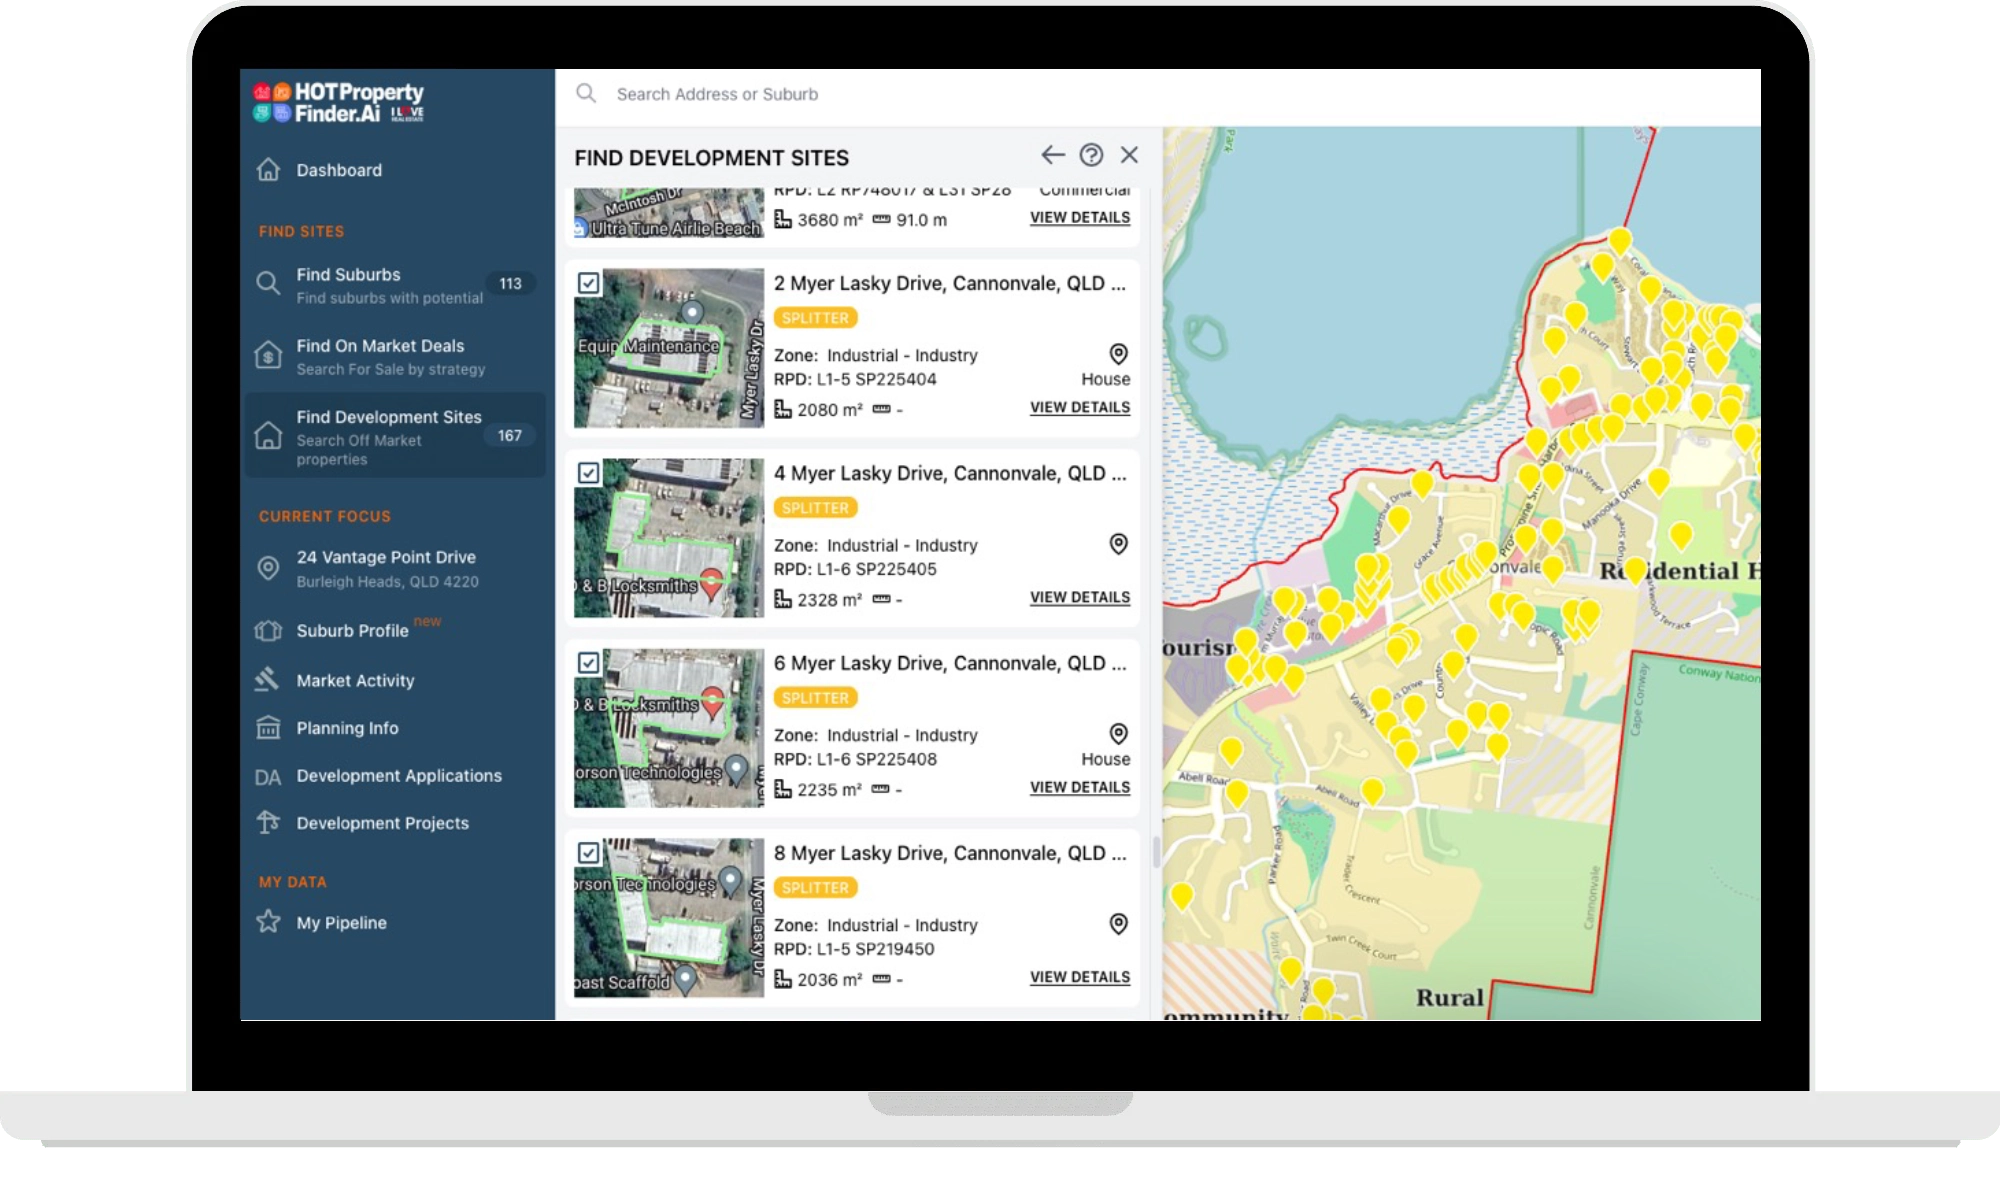The width and height of the screenshot is (2000, 1200).
Task: Click the search magnifier icon in top bar
Action: pyautogui.click(x=586, y=94)
